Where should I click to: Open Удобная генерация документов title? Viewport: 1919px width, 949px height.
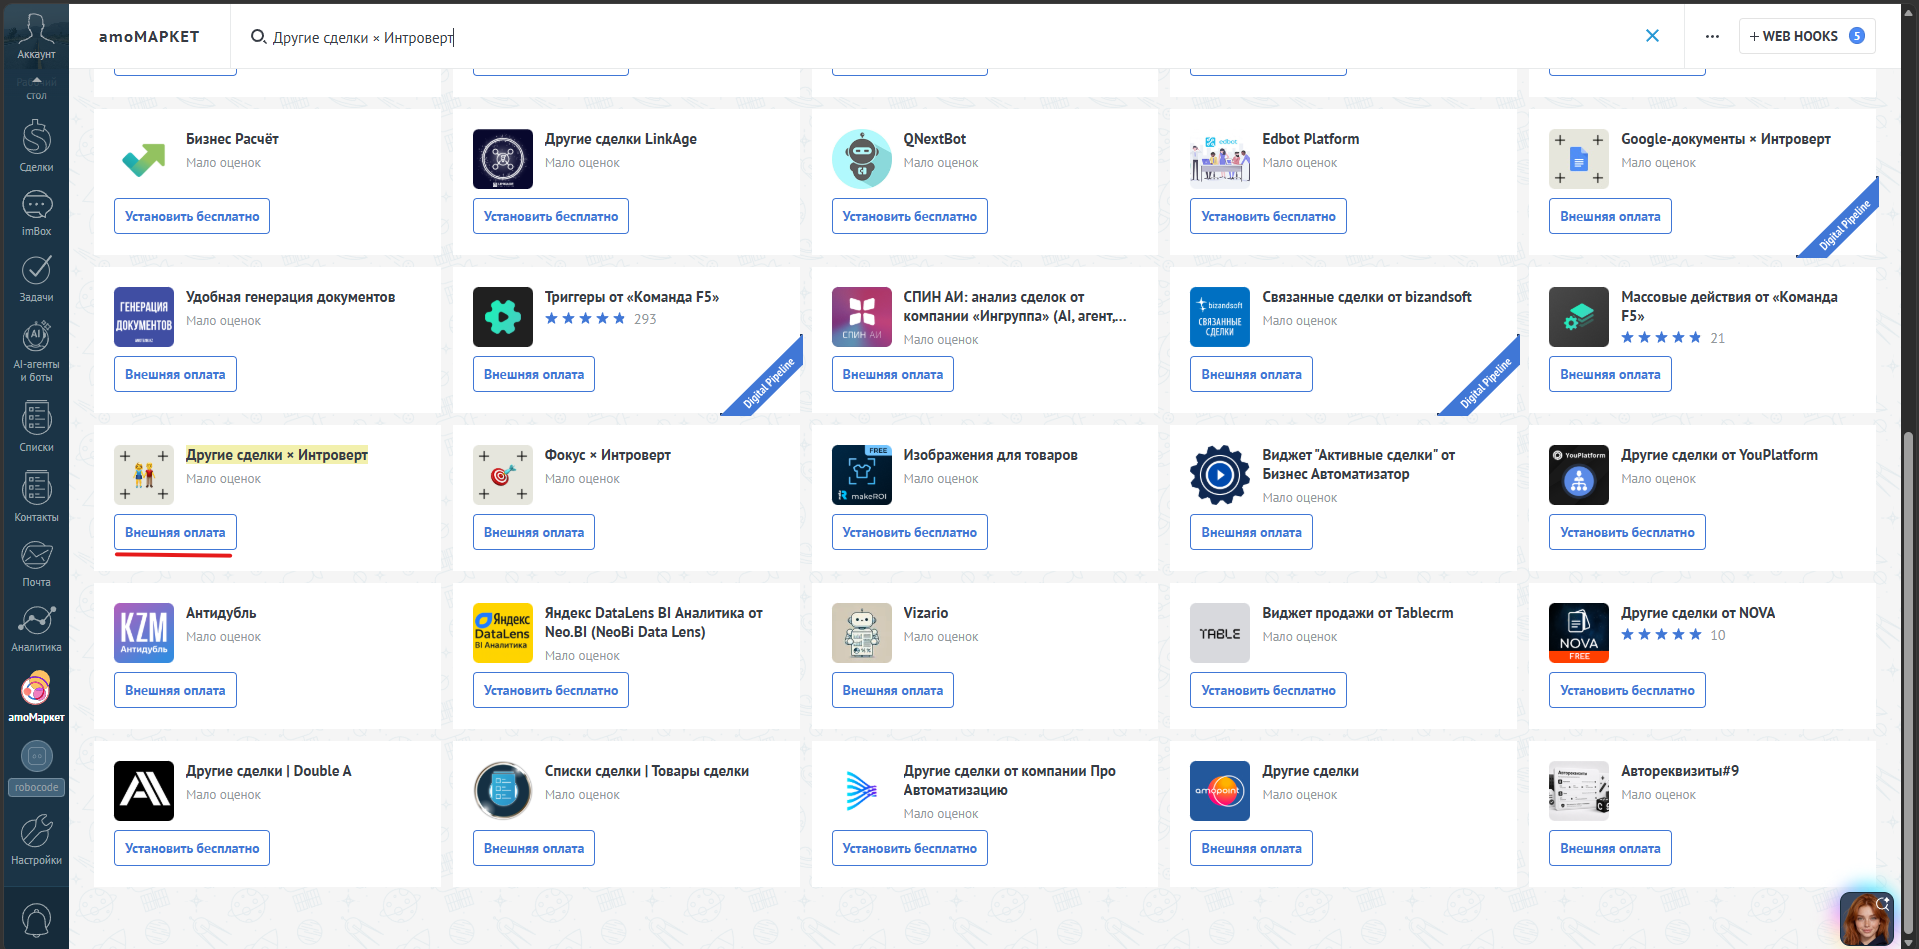pyautogui.click(x=290, y=297)
